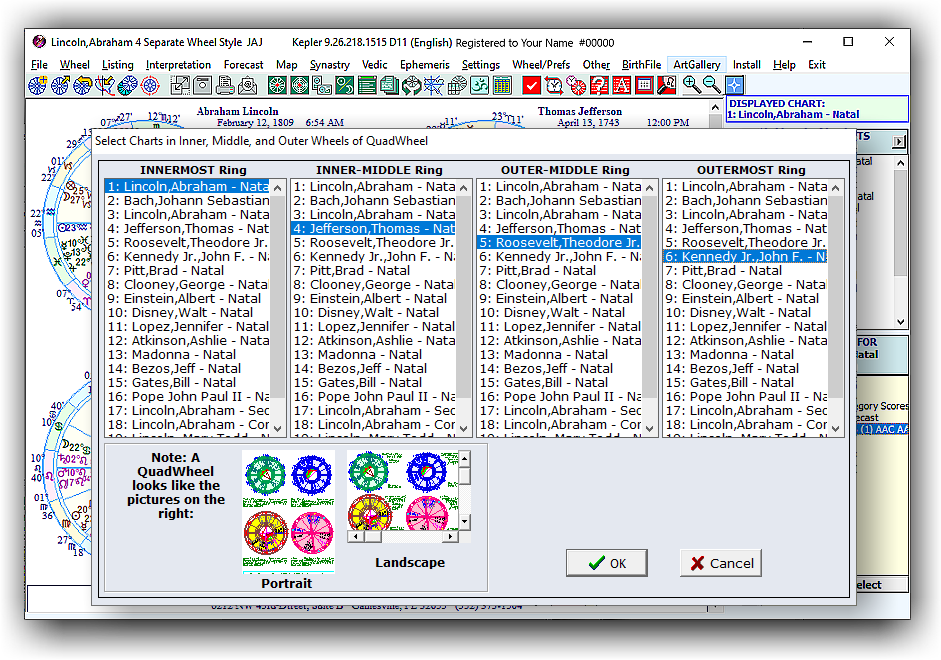Confirm the QuadWheel selection with OK
941x660 pixels.
click(607, 563)
